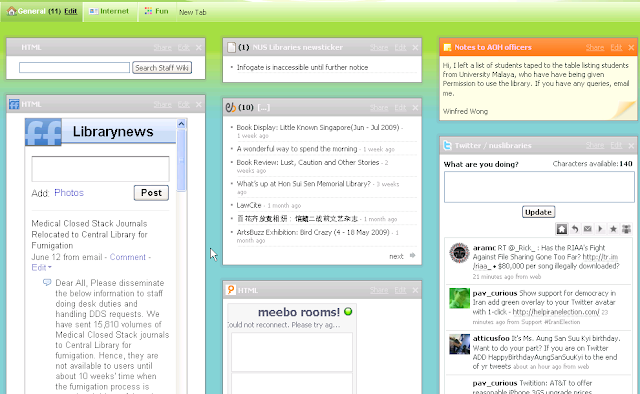Image resolution: width=640 pixels, height=394 pixels.
Task: Open the Edit dropdown under the Medical Closed Stack post
Action: point(41,267)
